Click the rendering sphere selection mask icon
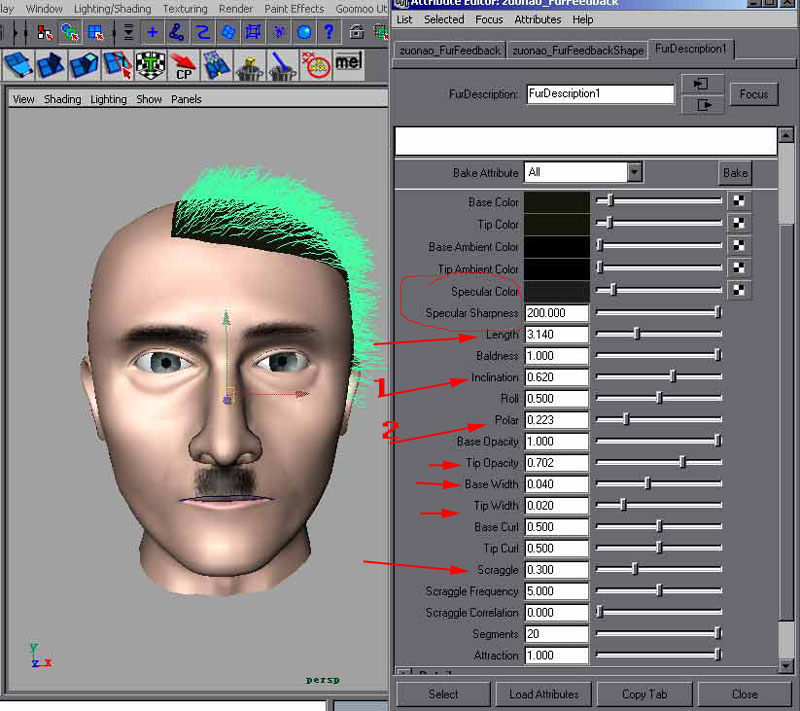 pyautogui.click(x=304, y=33)
